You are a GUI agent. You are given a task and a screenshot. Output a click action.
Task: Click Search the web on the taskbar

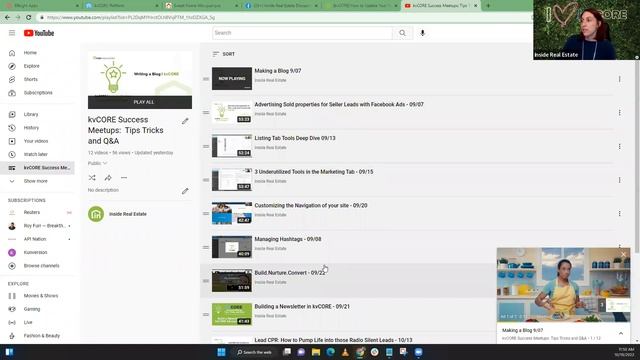click(x=255, y=352)
